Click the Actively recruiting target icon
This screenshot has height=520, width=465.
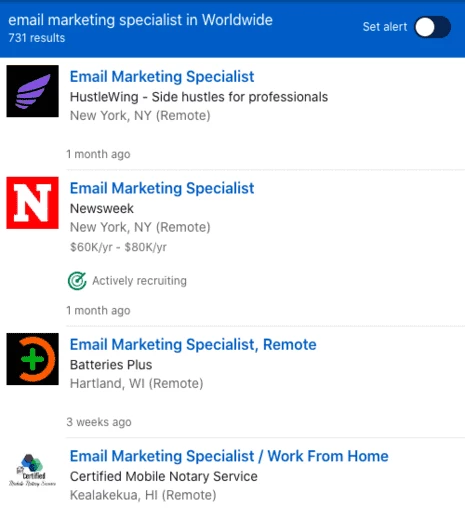[77, 281]
